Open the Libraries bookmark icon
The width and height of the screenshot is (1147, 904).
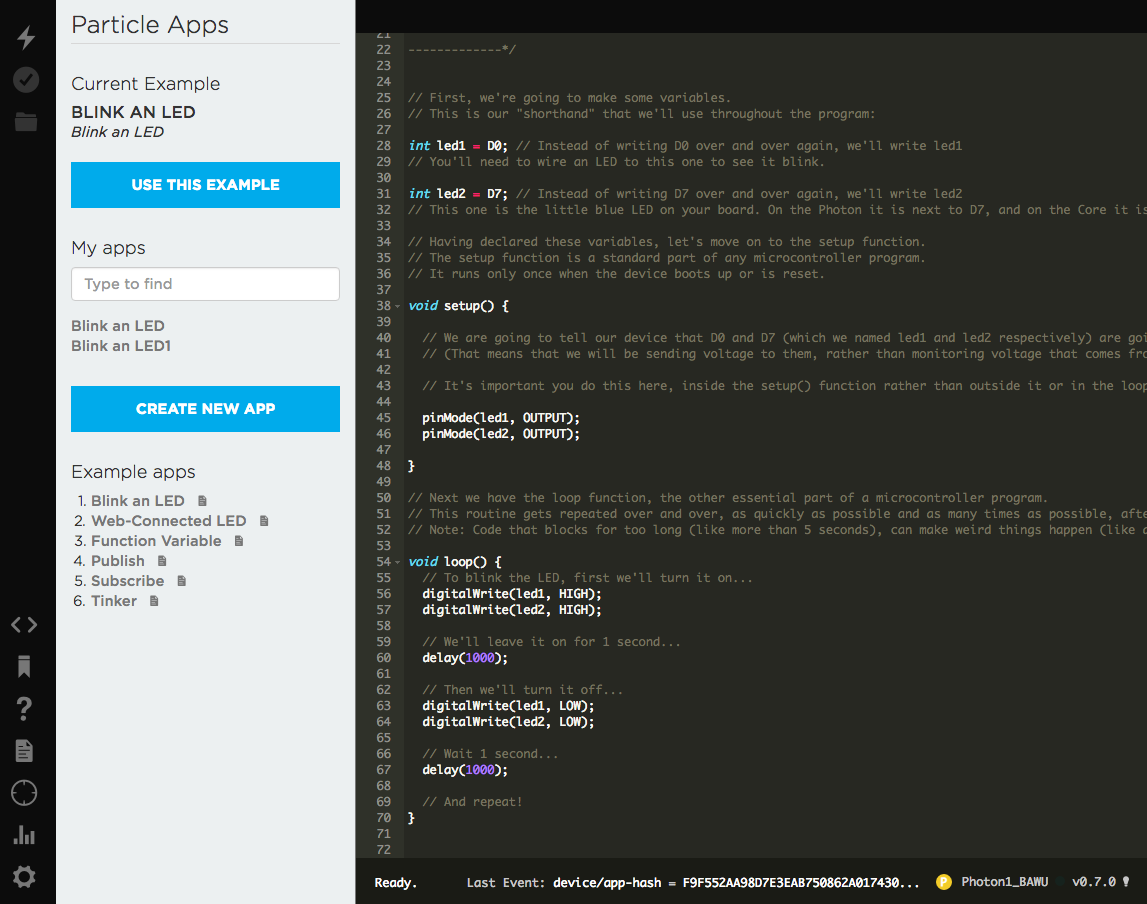(24, 666)
